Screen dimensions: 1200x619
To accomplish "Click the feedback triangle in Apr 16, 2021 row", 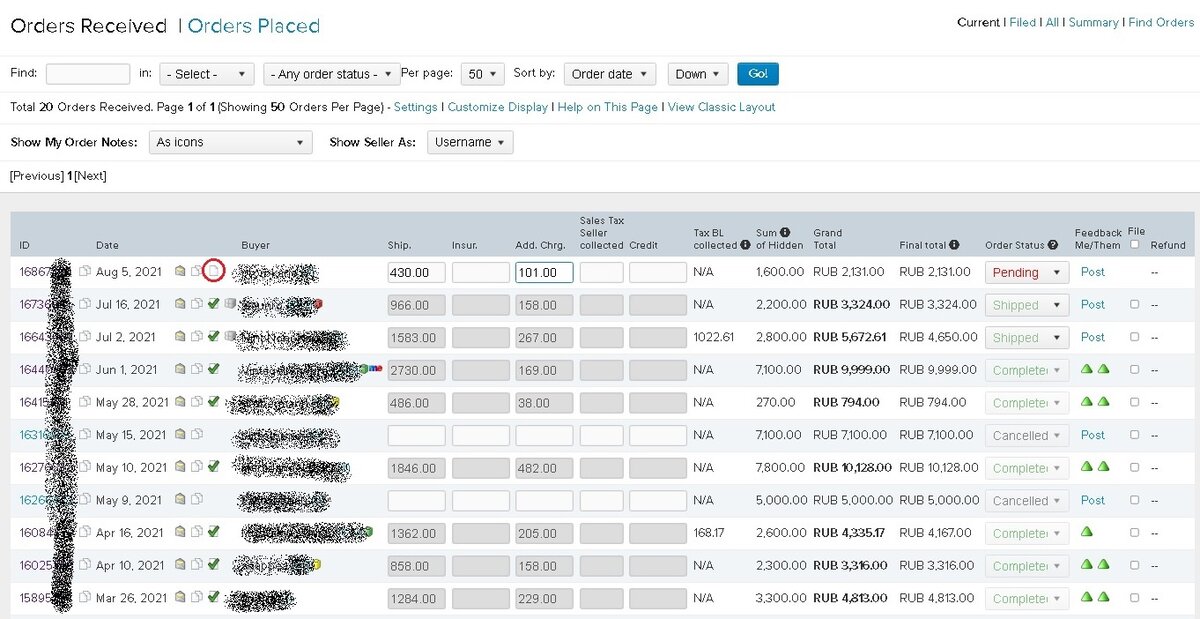I will pos(1087,533).
